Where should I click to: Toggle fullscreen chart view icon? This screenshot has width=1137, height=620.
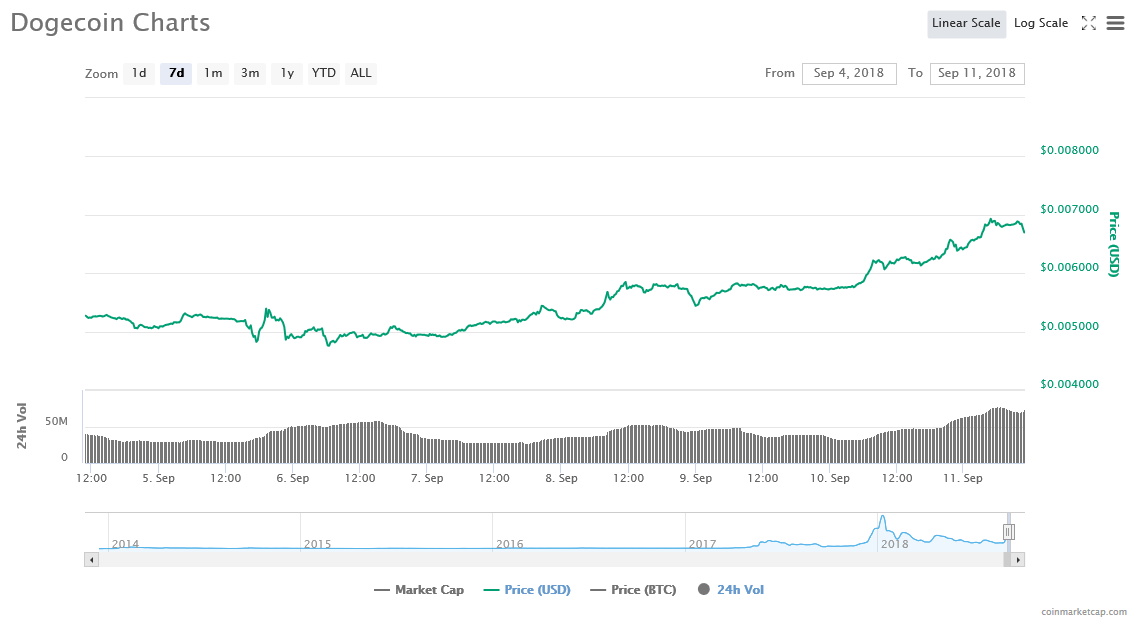[x=1088, y=23]
